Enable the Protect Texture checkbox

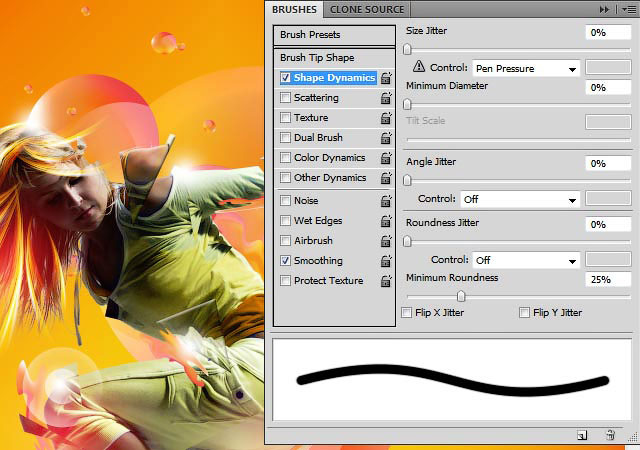285,281
